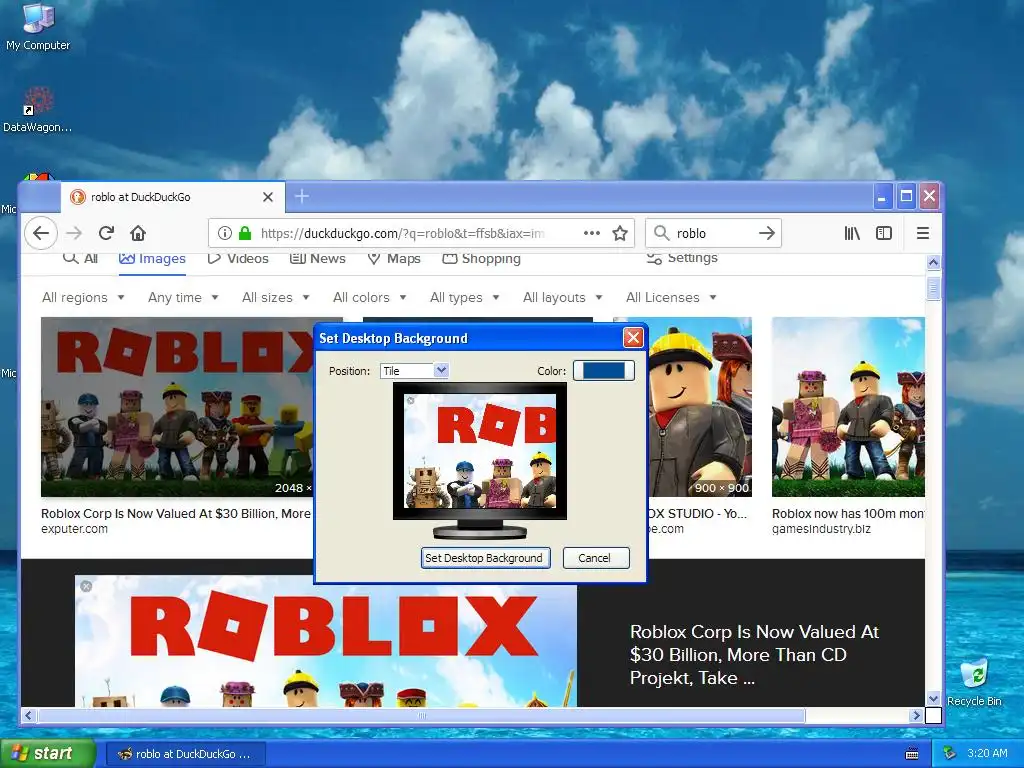Viewport: 1024px width, 768px height.
Task: Open the Library icon in toolbar
Action: [852, 233]
